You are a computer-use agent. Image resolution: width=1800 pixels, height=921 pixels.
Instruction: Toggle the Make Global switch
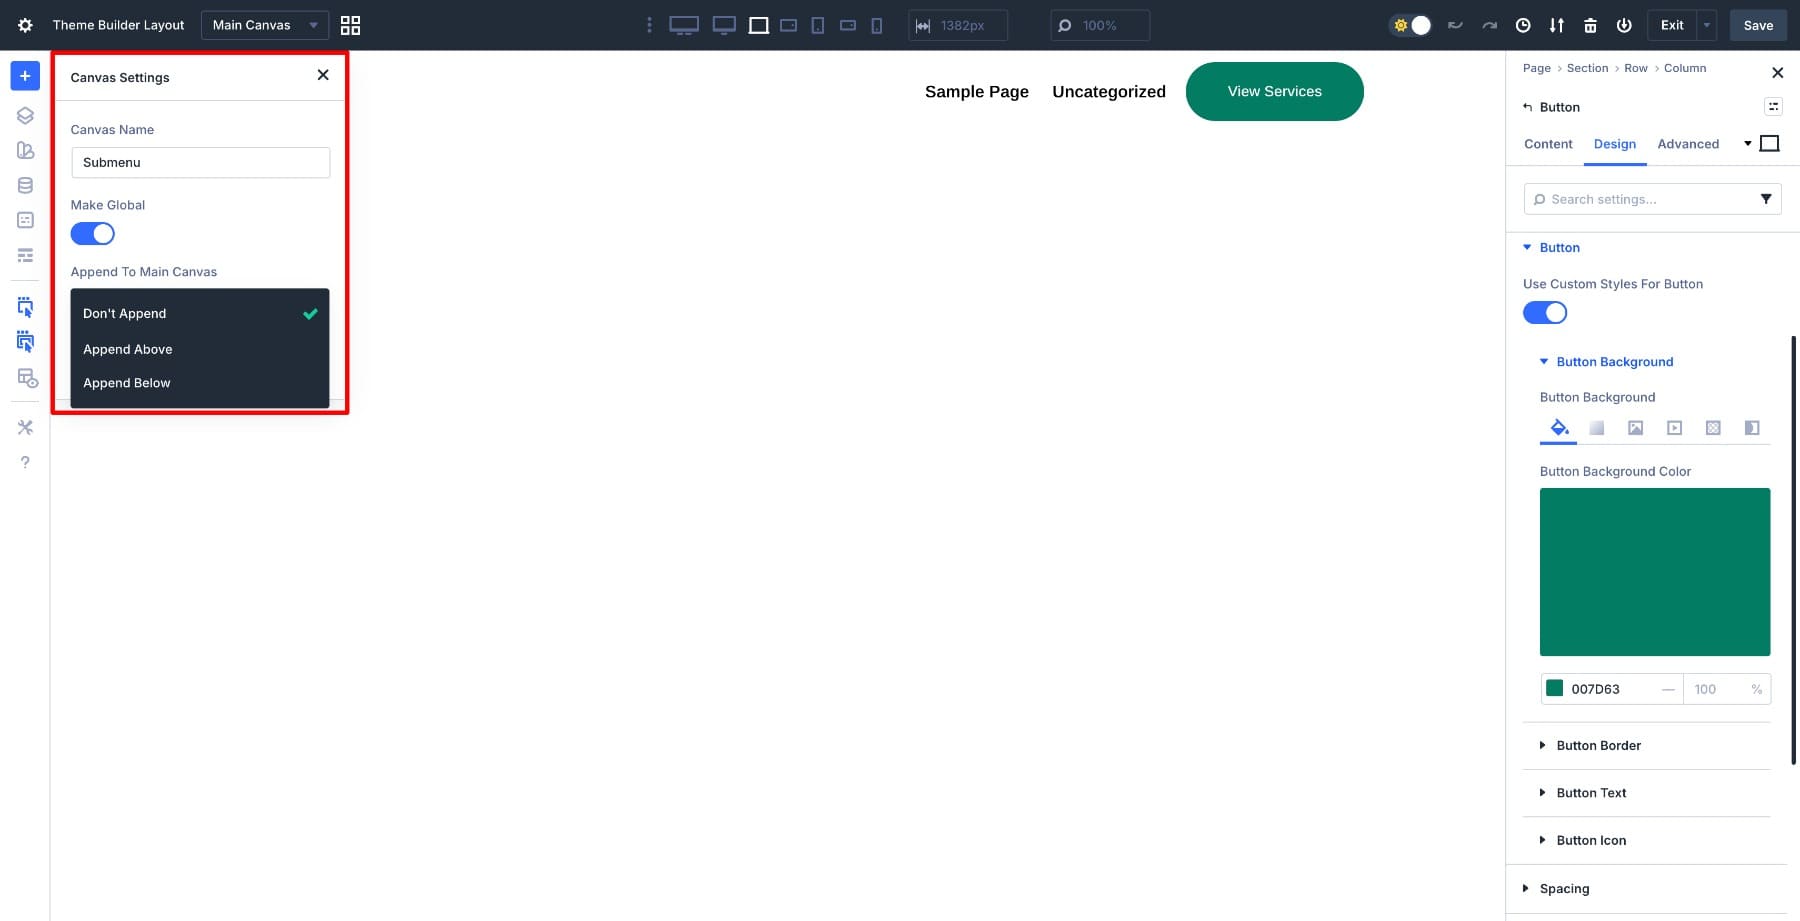click(x=93, y=234)
